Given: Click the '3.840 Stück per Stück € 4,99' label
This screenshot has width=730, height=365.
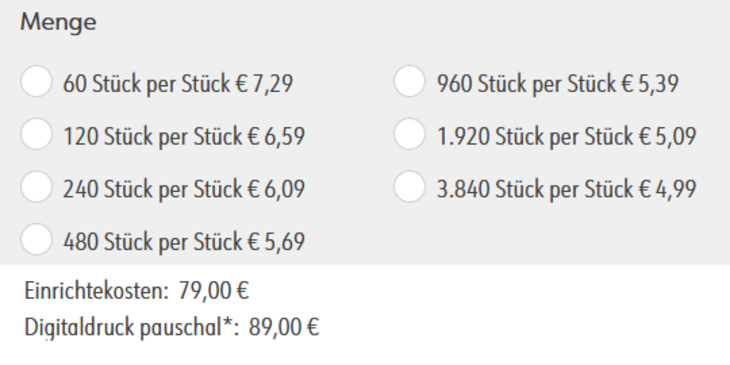Looking at the screenshot, I should [567, 189].
